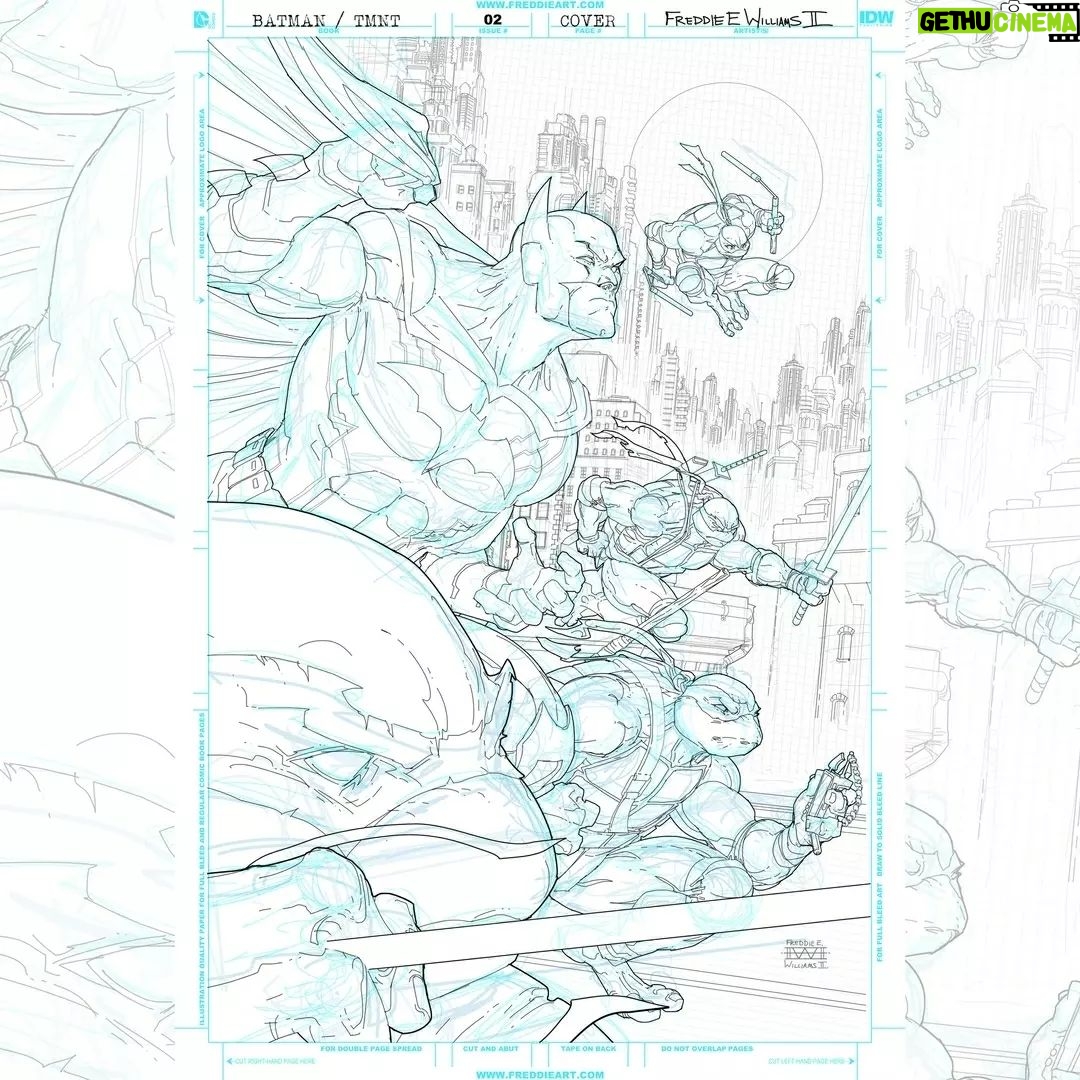The height and width of the screenshot is (1080, 1080).
Task: Click the "TAPE ON BACK" text
Action: pos(588,1048)
